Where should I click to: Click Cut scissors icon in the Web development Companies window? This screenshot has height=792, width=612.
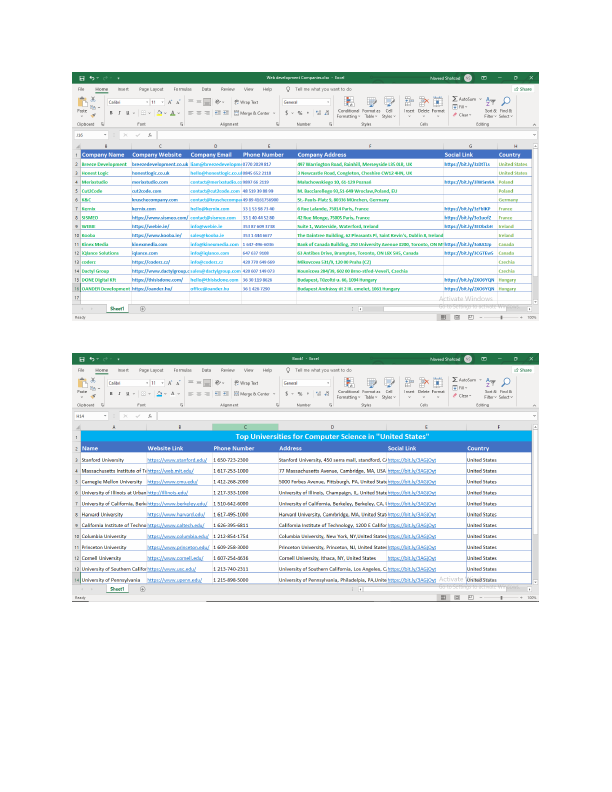tap(93, 99)
